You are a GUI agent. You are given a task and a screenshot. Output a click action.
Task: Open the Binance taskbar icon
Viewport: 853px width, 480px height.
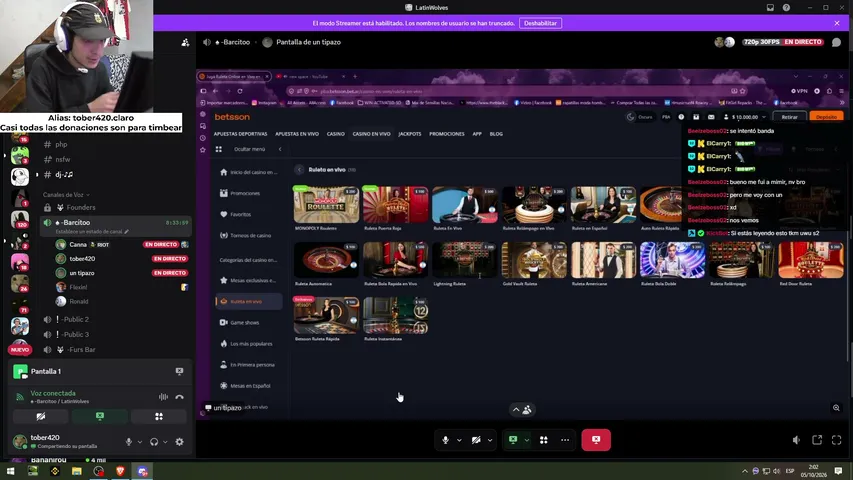pos(54,471)
